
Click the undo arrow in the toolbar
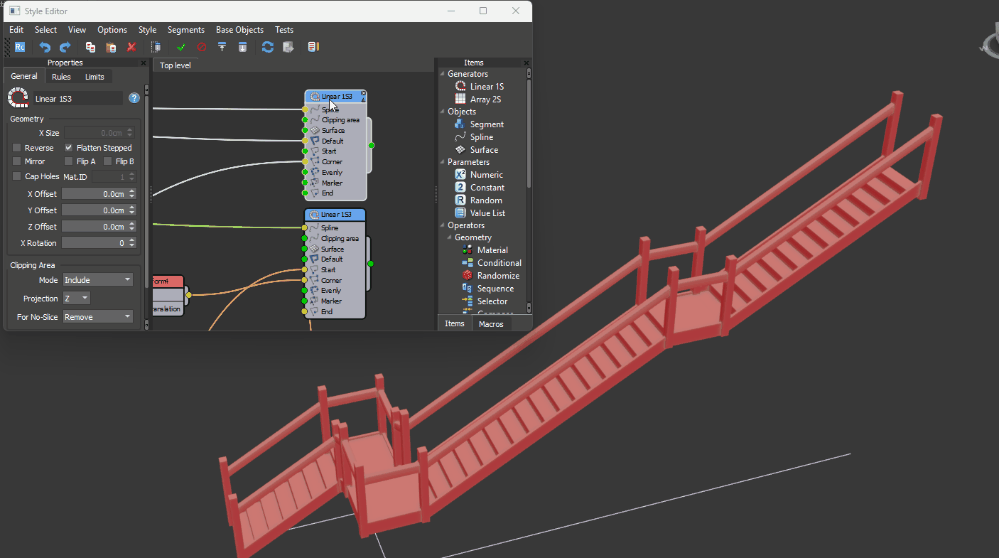pyautogui.click(x=45, y=47)
